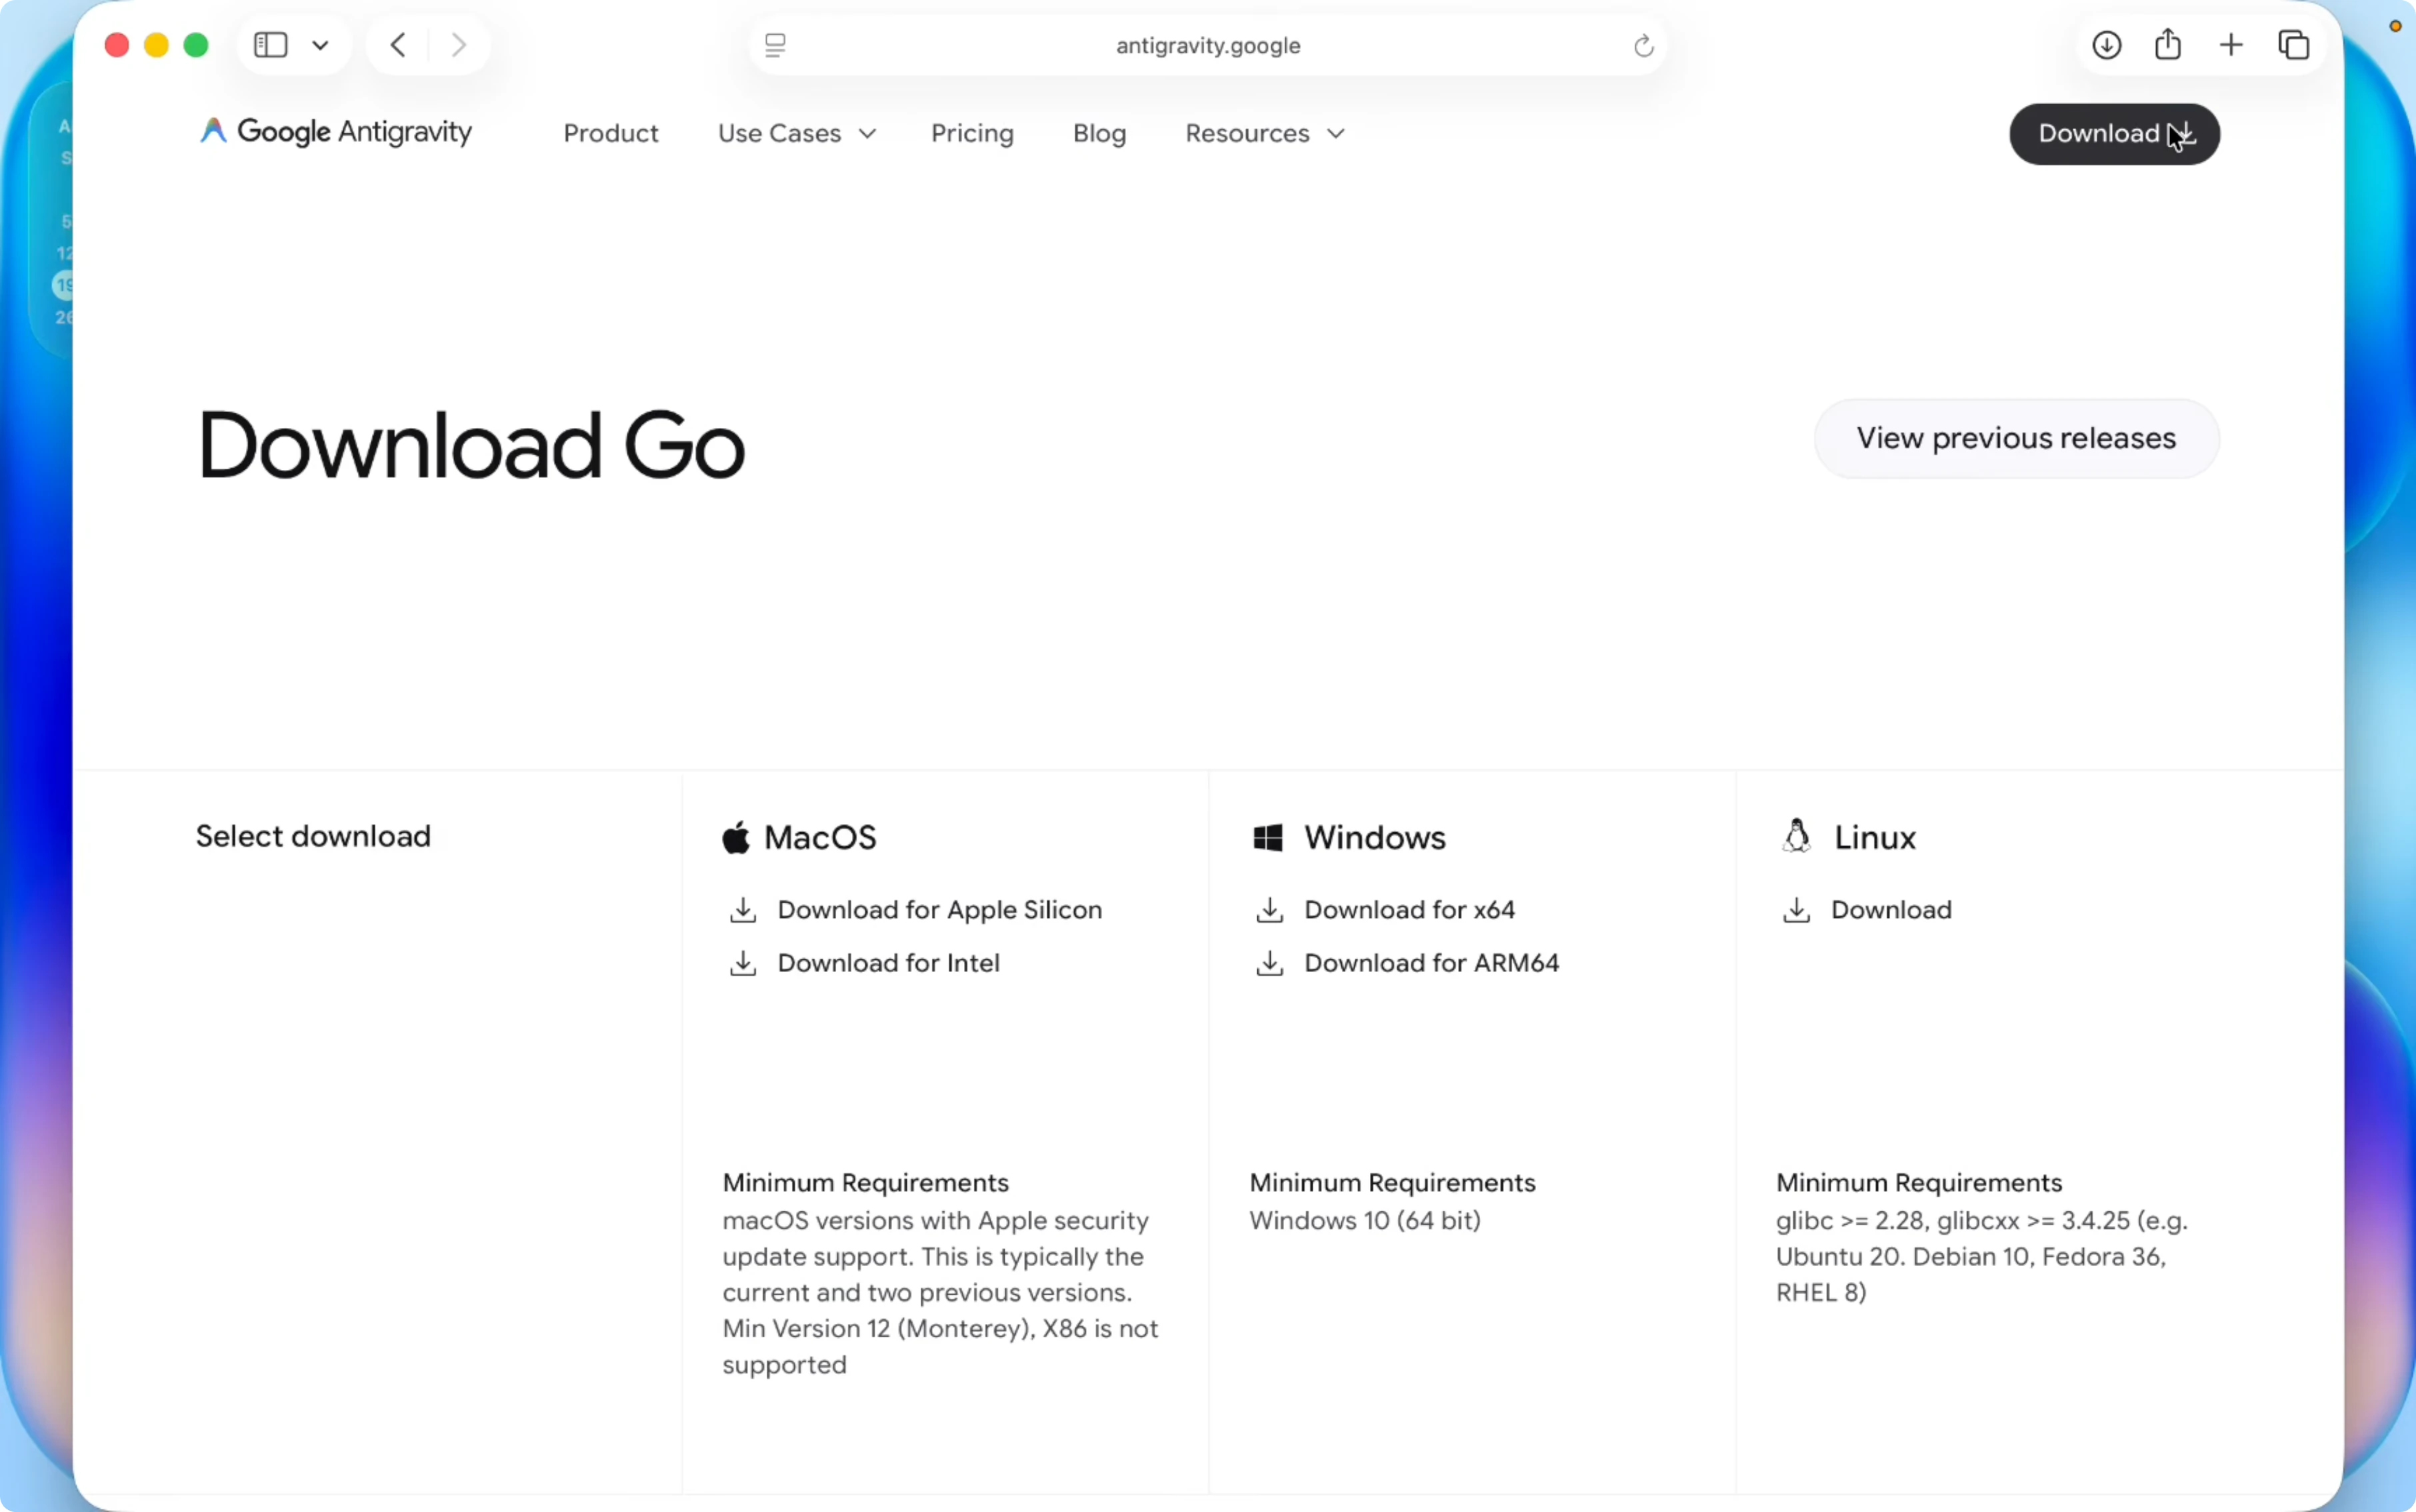Click the "Windows" heading text
The image size is (2416, 1512).
click(1375, 837)
